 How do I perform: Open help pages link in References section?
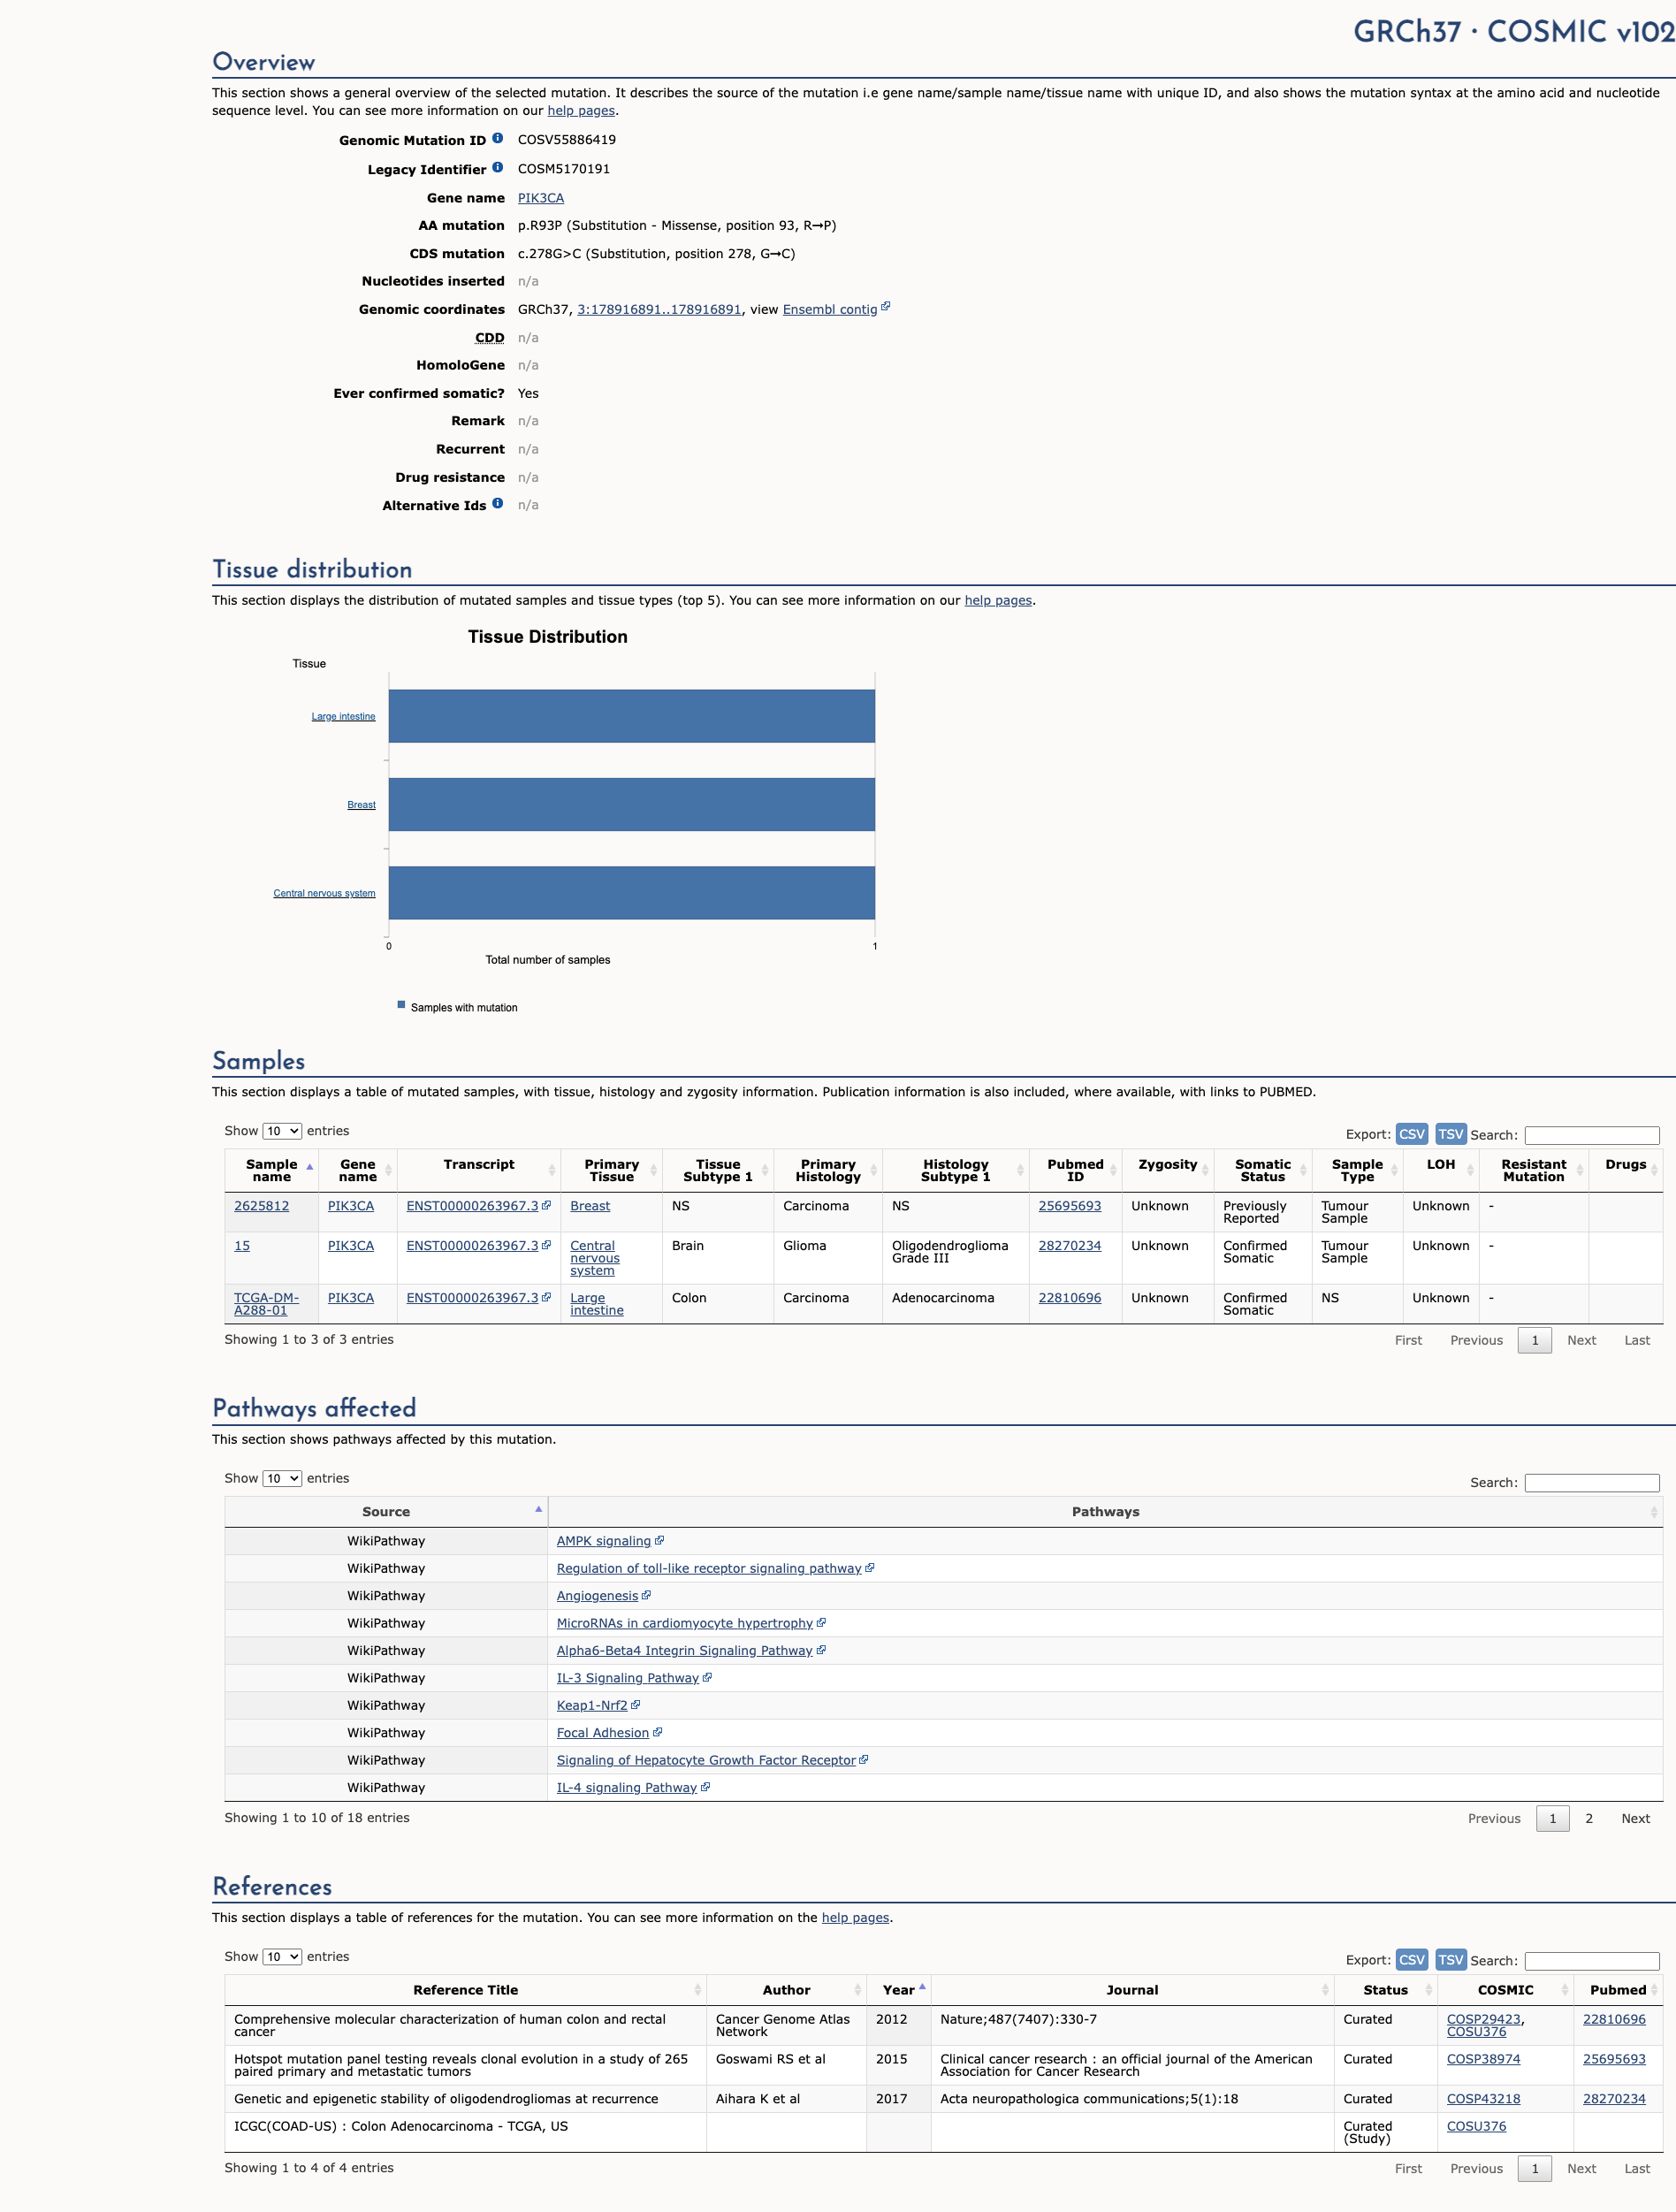click(855, 1917)
